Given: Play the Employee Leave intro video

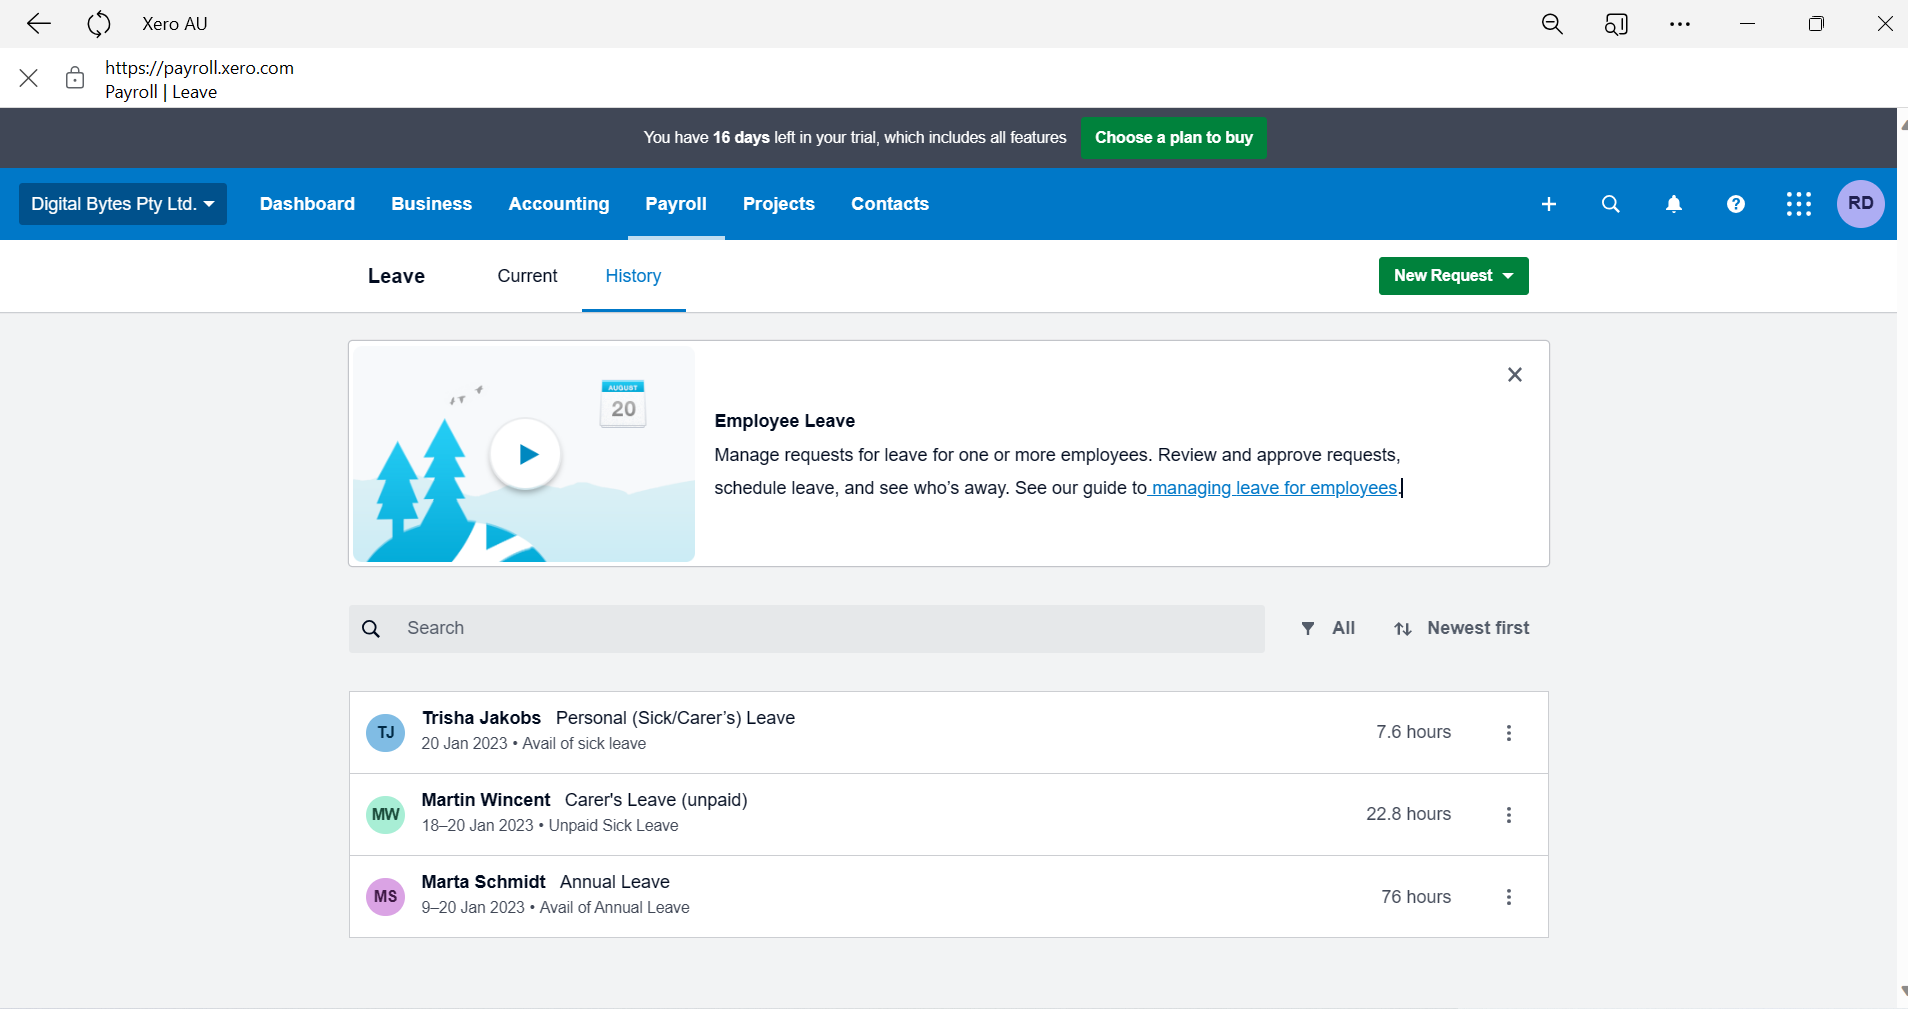Looking at the screenshot, I should [526, 454].
